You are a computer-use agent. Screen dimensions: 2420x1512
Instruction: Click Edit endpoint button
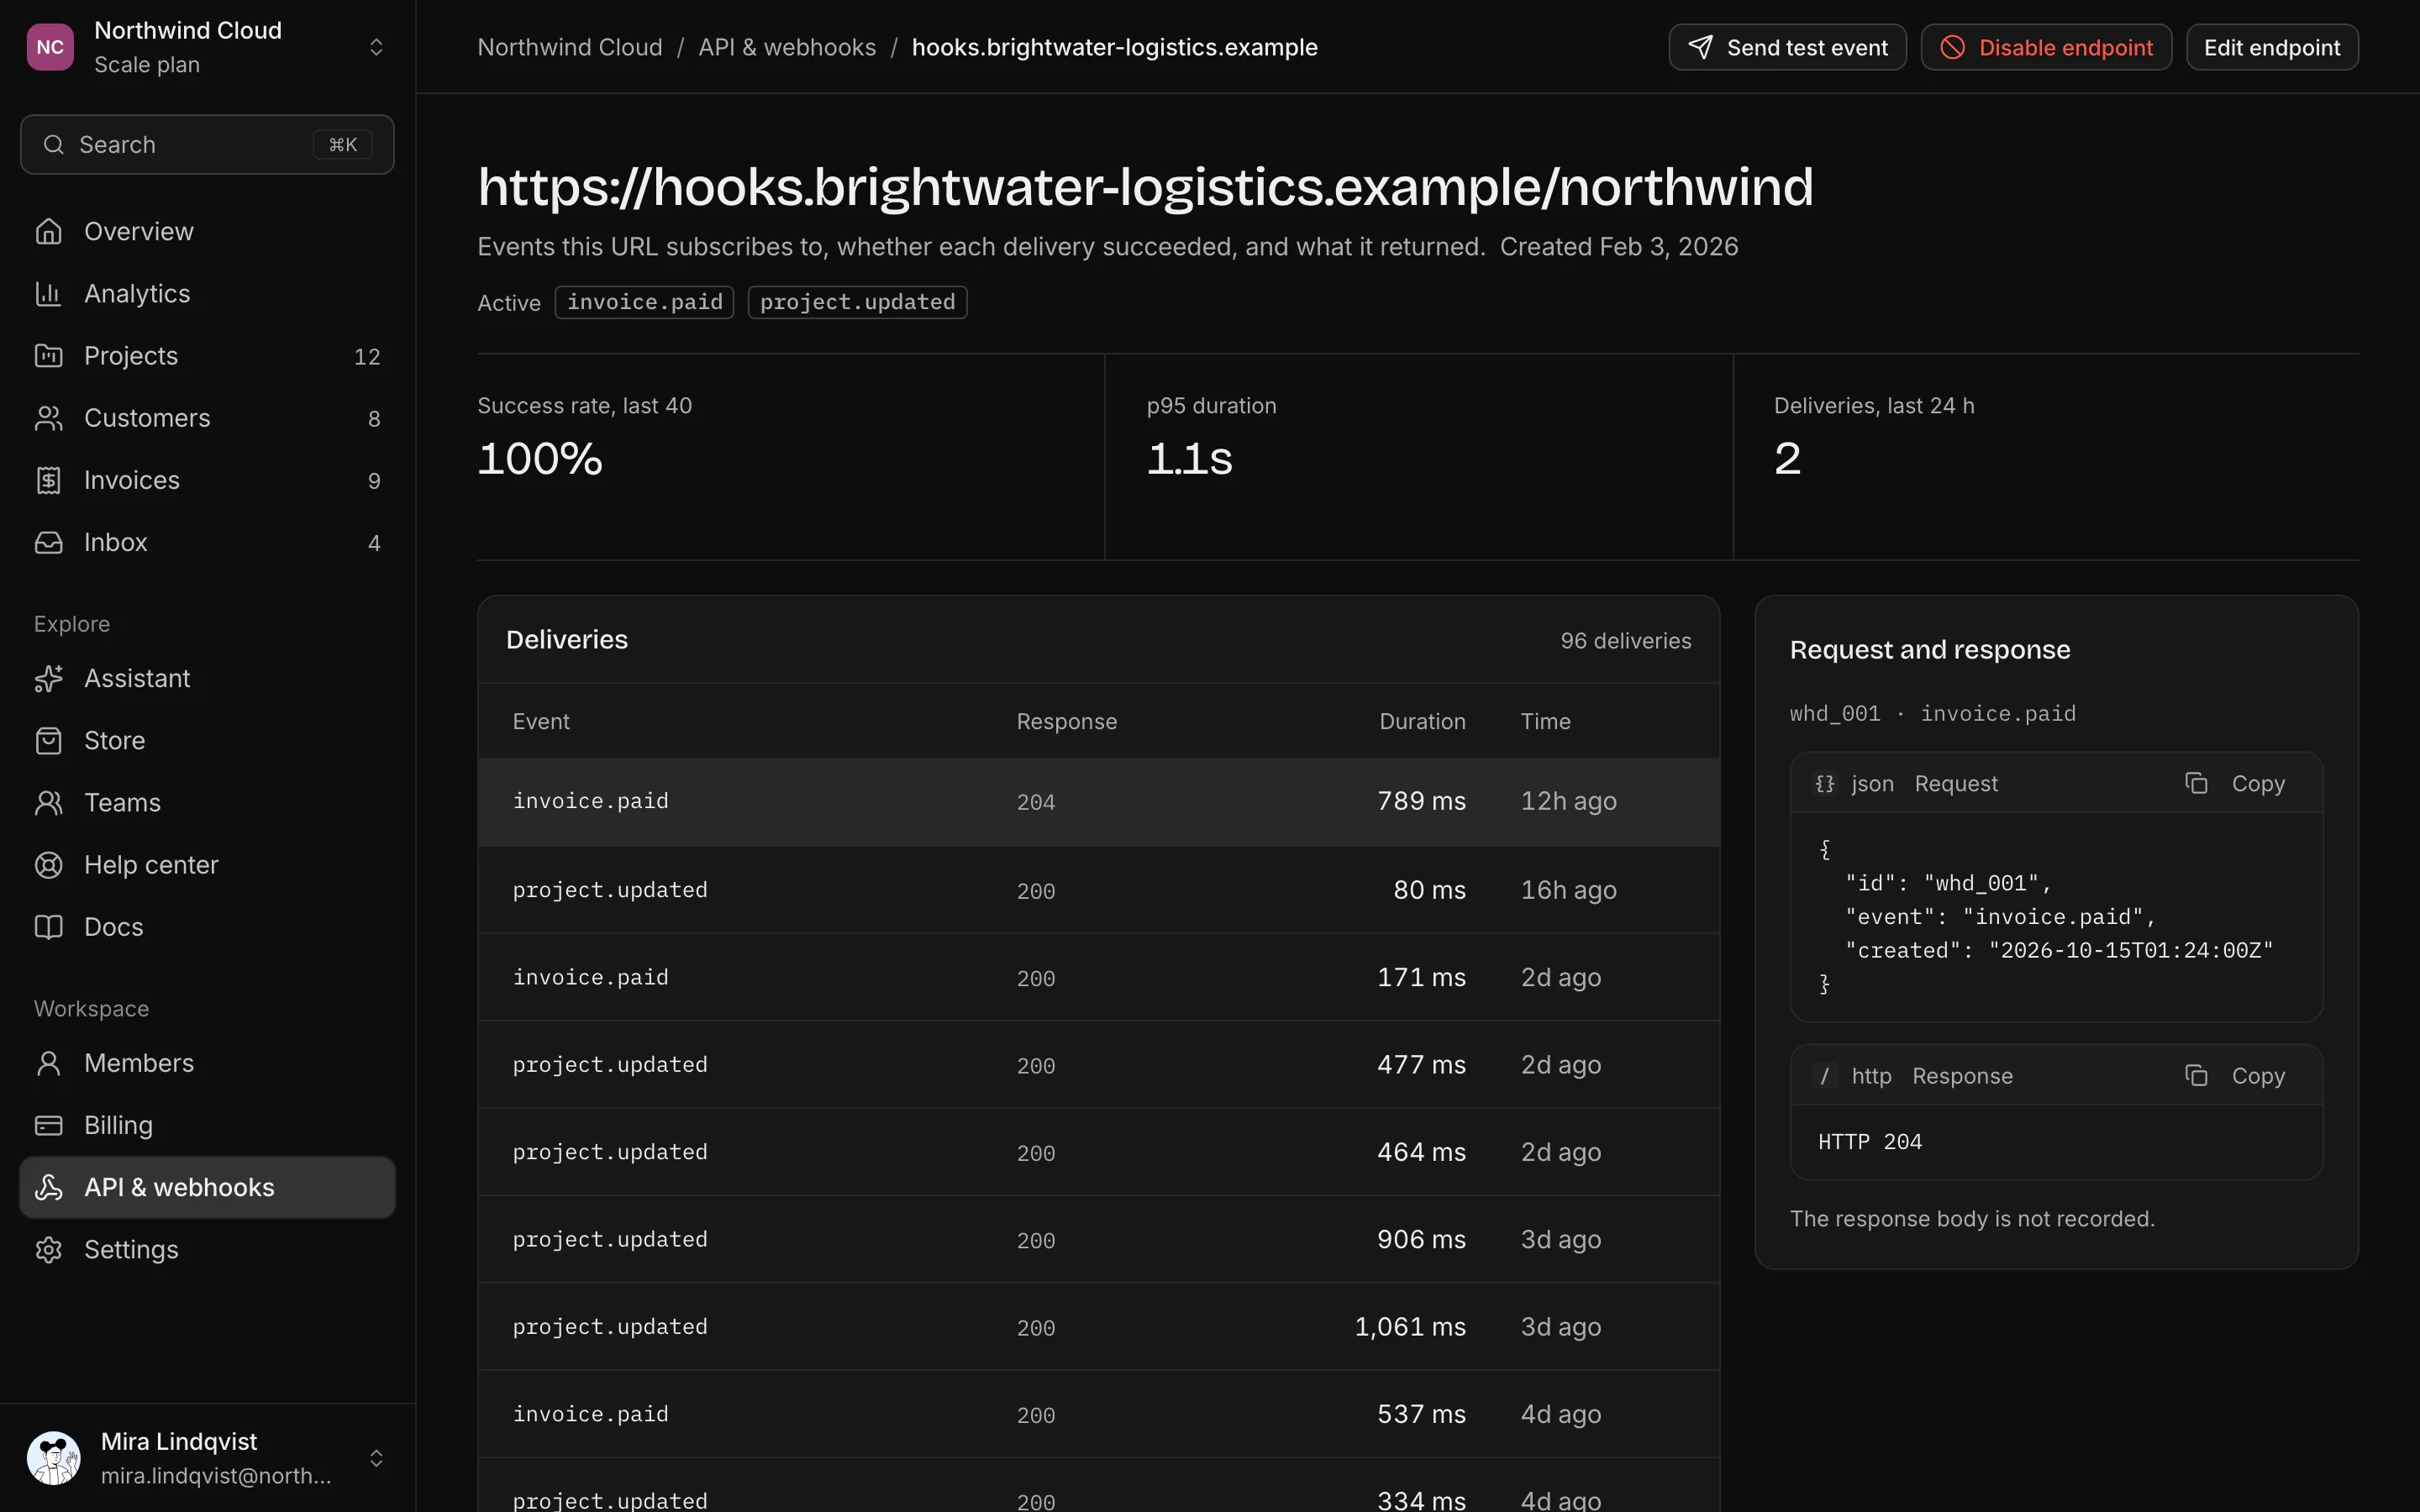tap(2272, 47)
